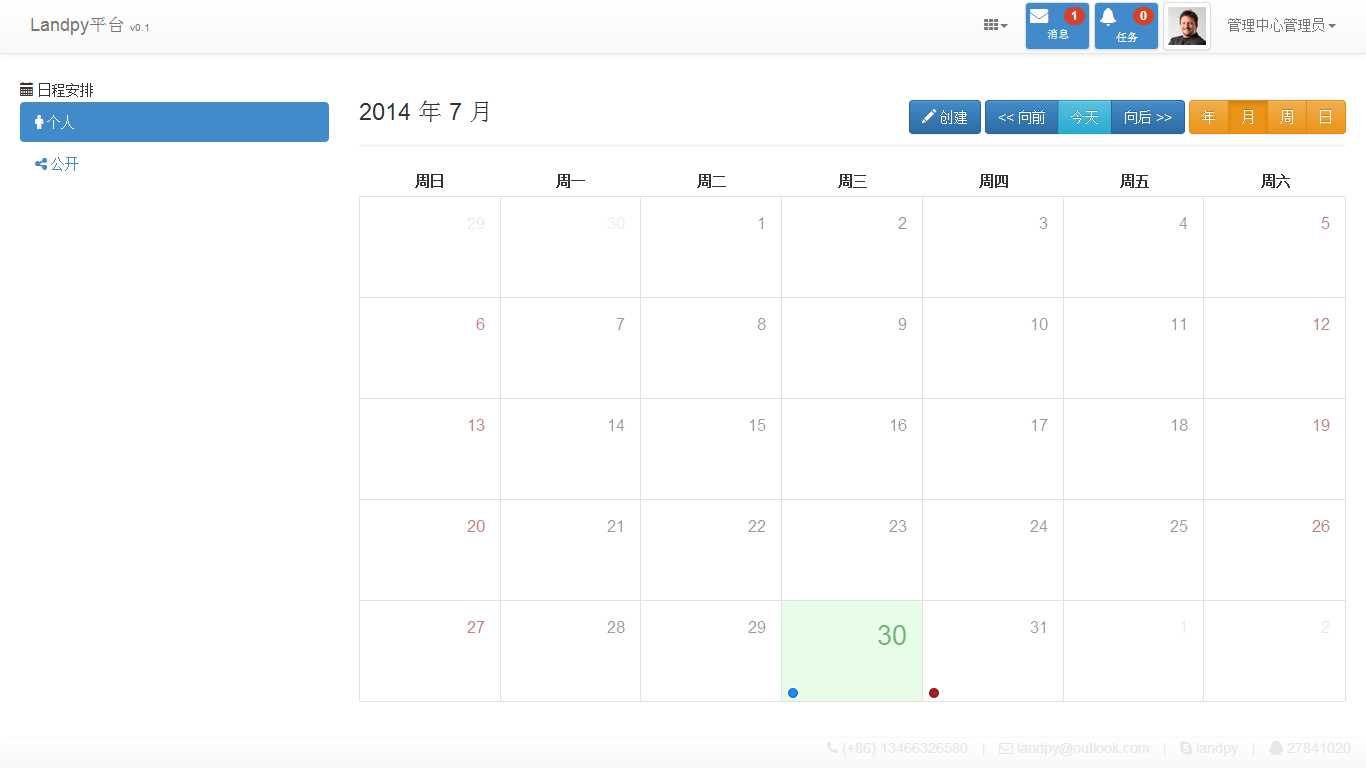The height and width of the screenshot is (768, 1366).
Task: Click the dark red event dot on day 31
Action: click(x=934, y=693)
